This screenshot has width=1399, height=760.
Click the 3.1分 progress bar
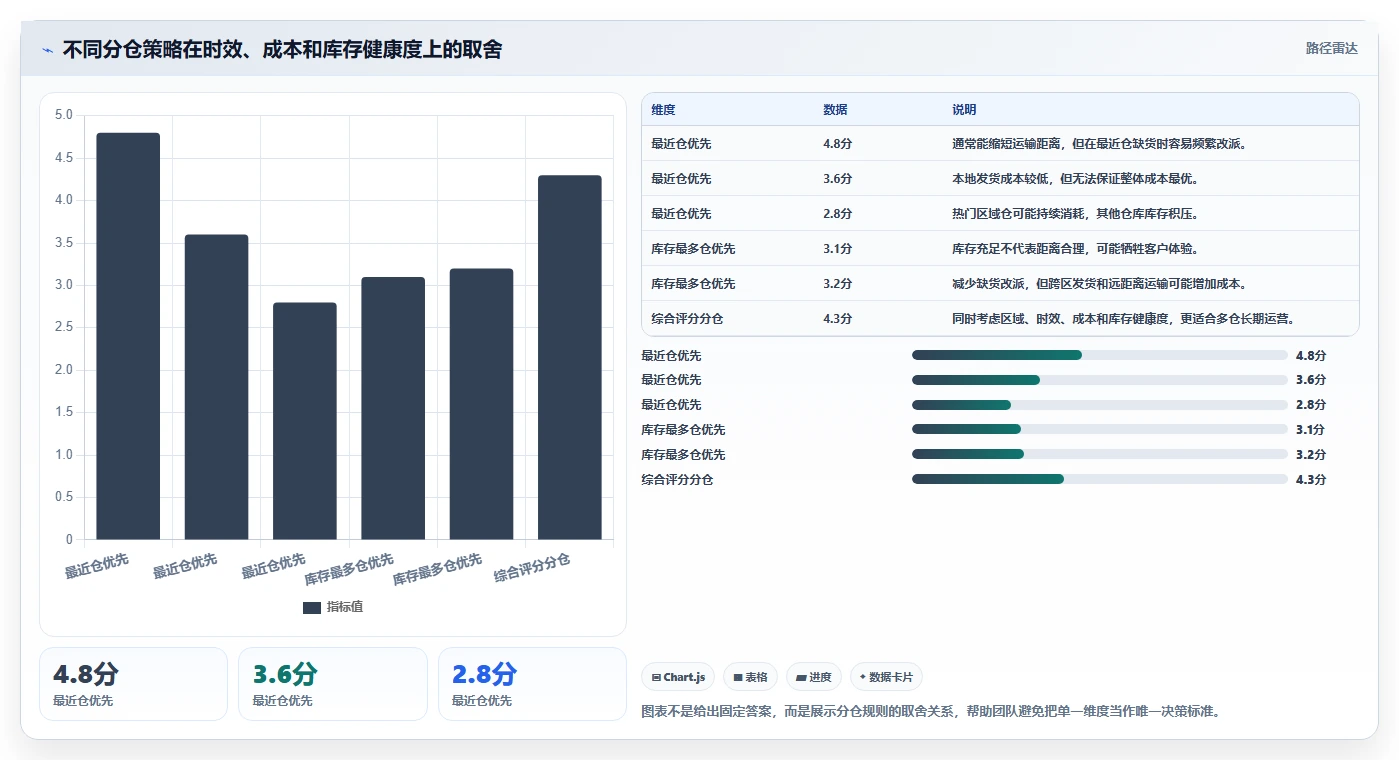pos(1100,429)
